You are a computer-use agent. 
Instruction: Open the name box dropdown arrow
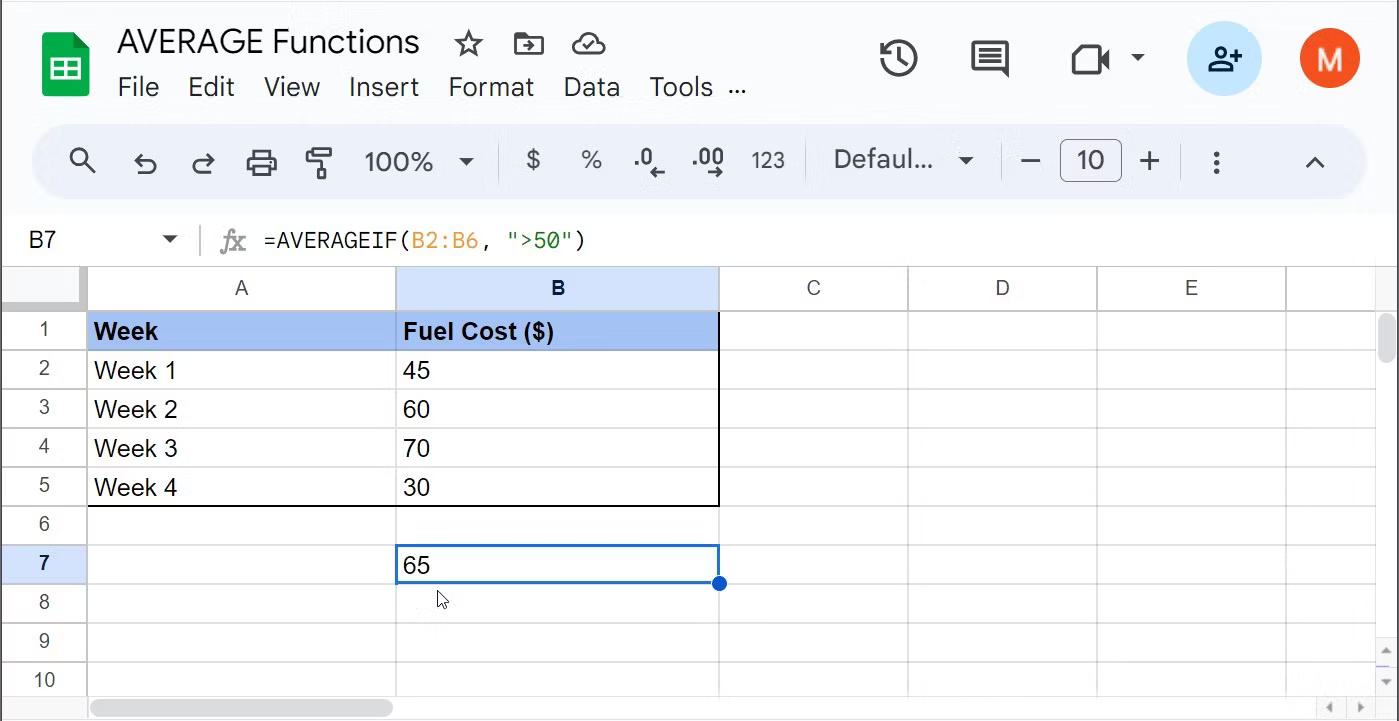169,240
